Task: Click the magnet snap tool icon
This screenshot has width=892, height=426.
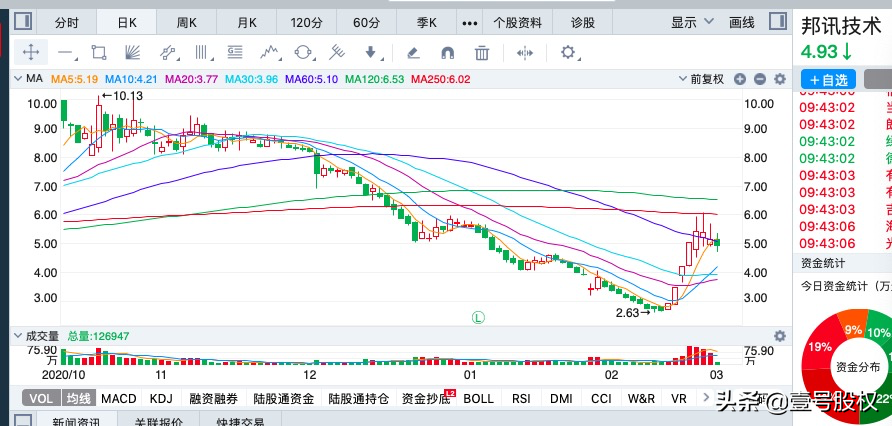Action: [x=446, y=53]
